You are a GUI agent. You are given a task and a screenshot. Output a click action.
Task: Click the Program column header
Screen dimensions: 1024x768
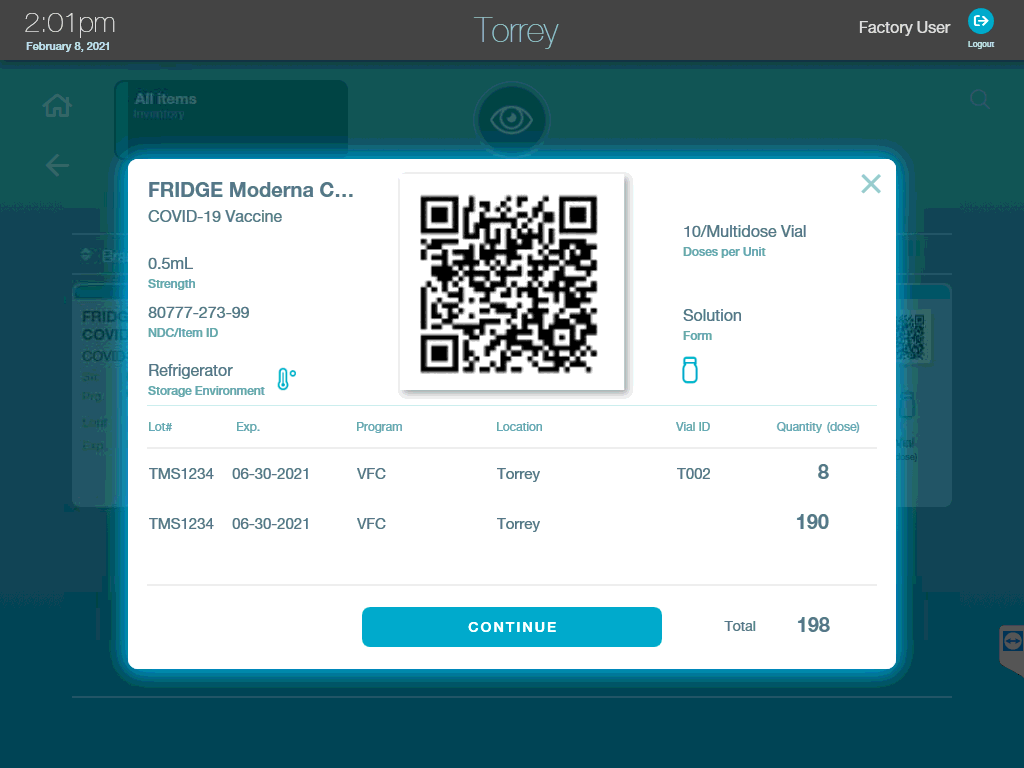379,426
